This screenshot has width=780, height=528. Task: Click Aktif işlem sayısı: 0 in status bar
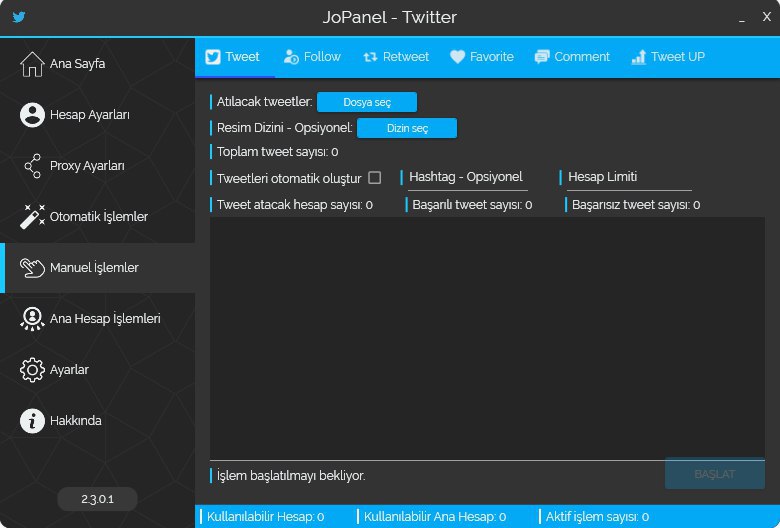click(597, 517)
